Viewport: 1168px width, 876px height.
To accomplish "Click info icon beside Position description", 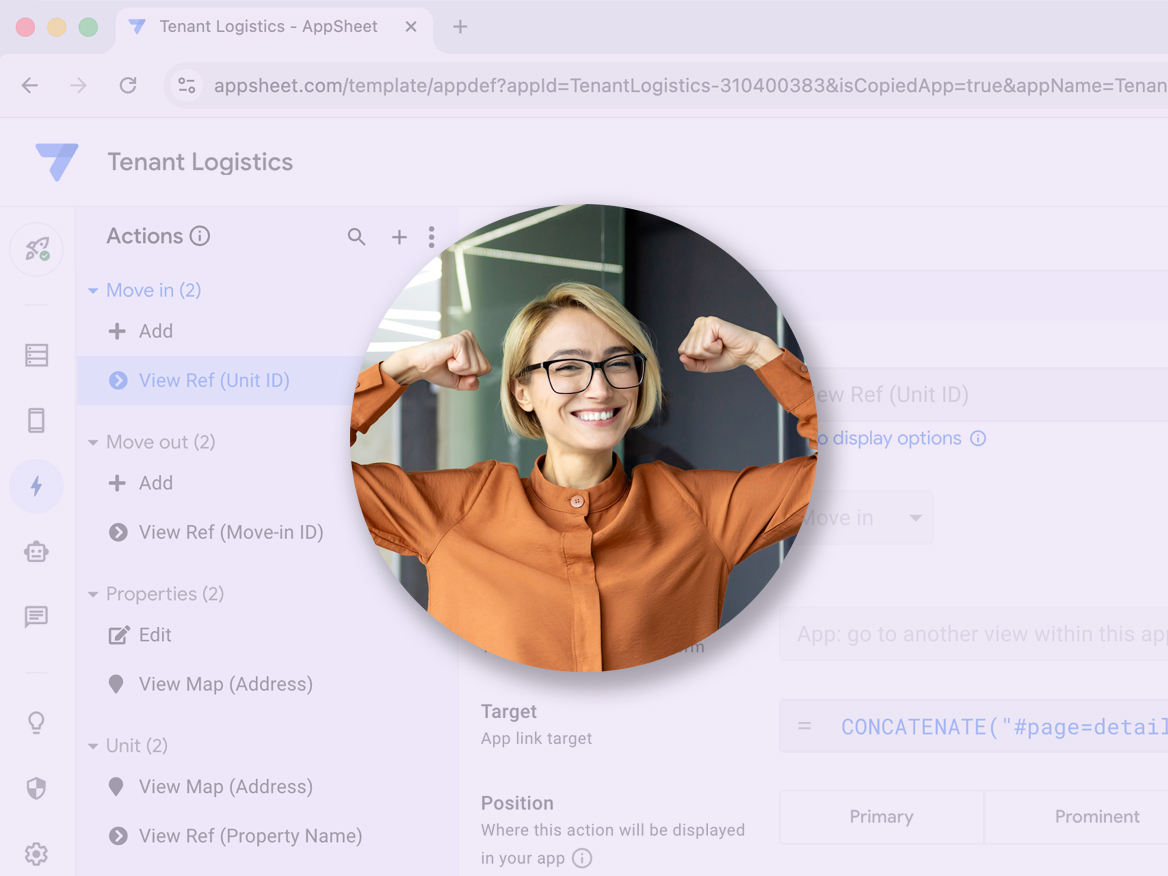I will [x=582, y=858].
